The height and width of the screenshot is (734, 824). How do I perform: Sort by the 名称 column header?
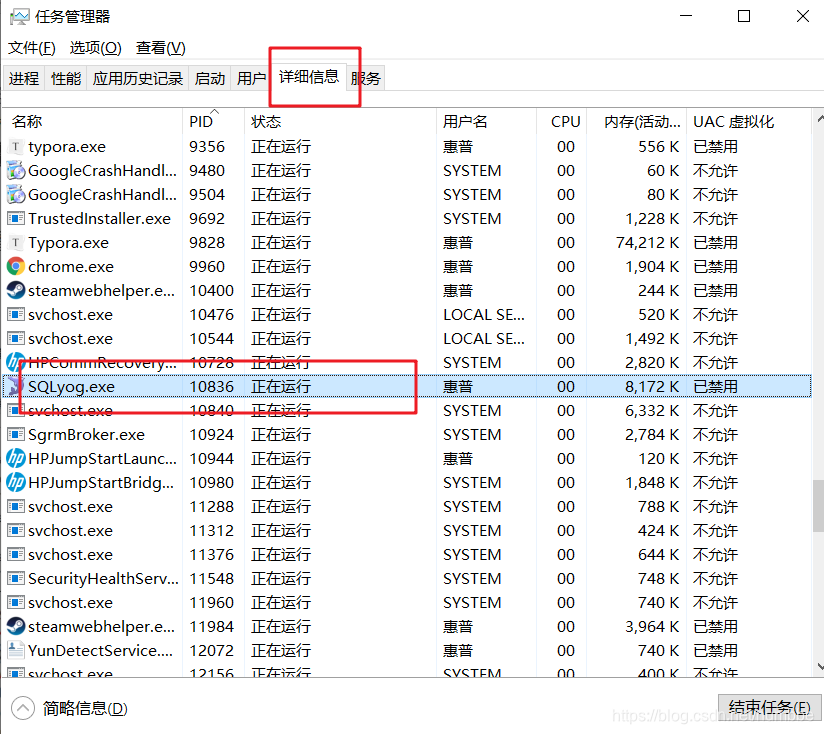tap(94, 121)
